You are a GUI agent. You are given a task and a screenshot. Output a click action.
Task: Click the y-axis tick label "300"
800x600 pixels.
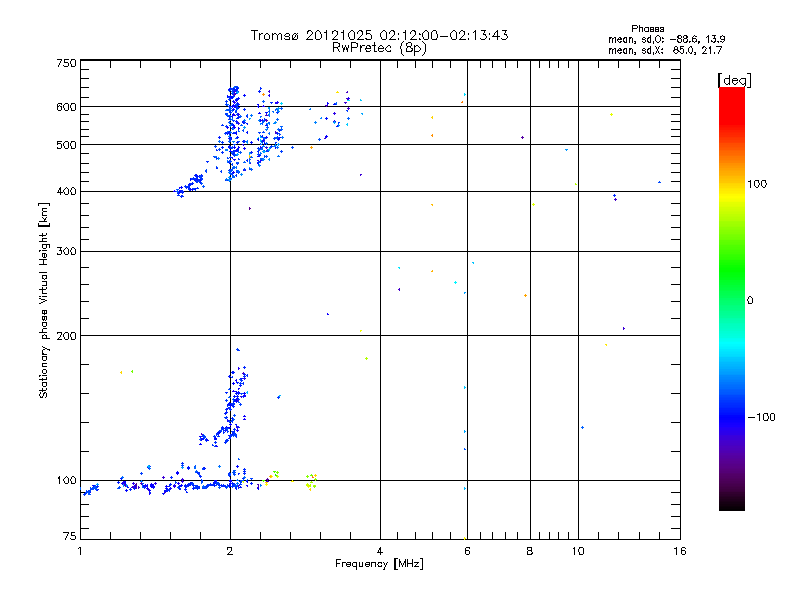[66, 252]
